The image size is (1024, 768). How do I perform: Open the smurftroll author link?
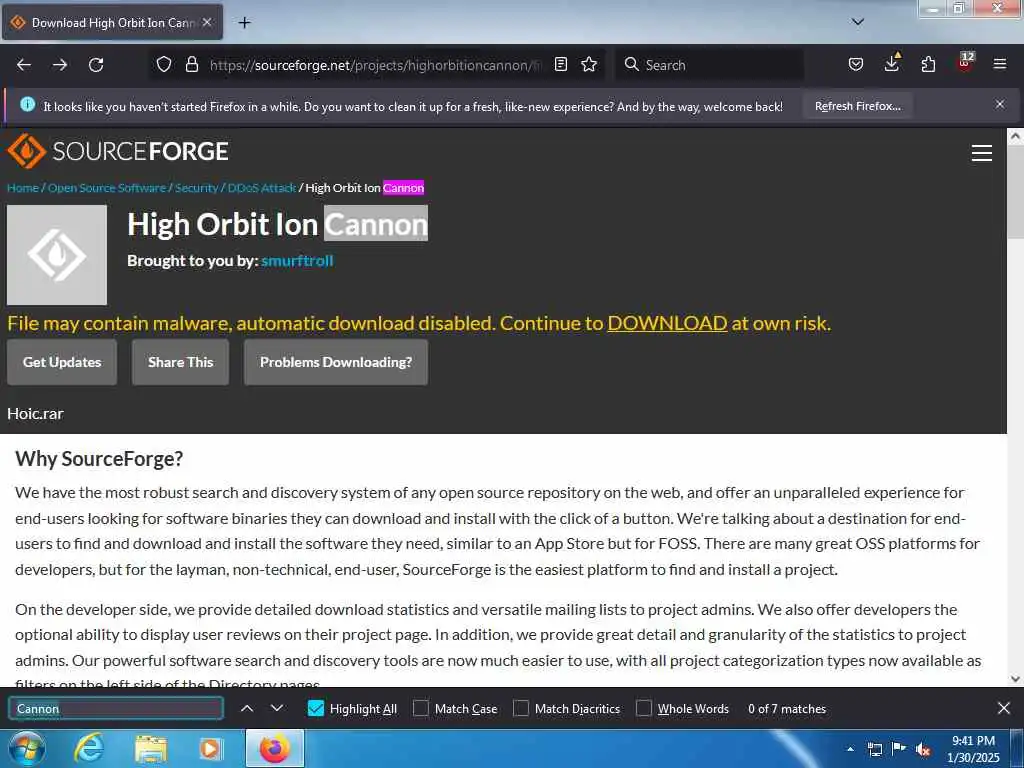coord(297,261)
